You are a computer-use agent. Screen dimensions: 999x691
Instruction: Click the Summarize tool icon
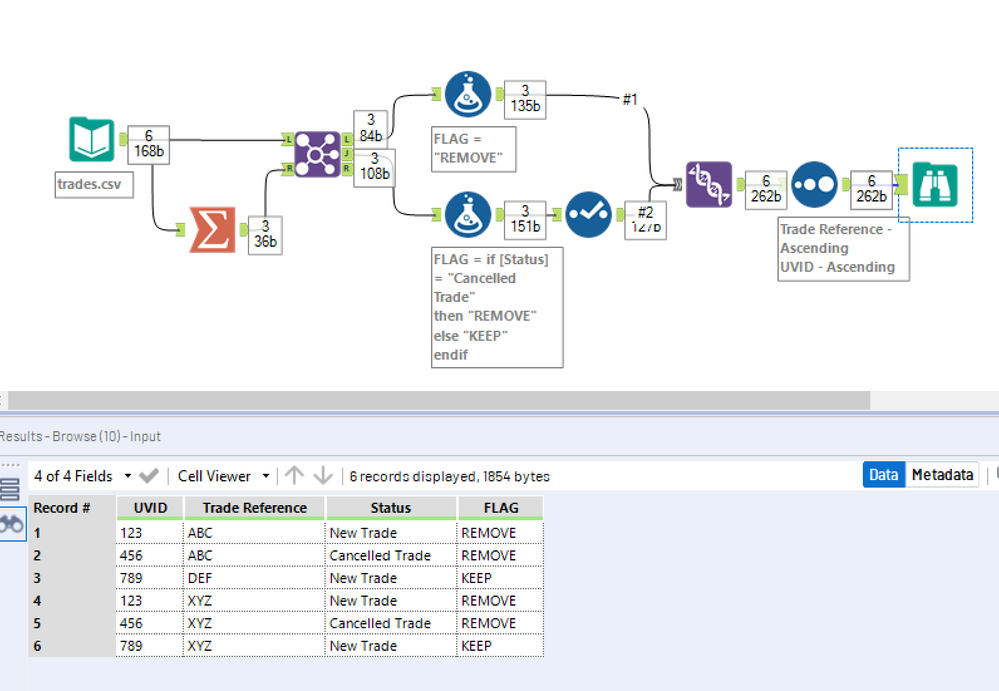click(x=213, y=230)
